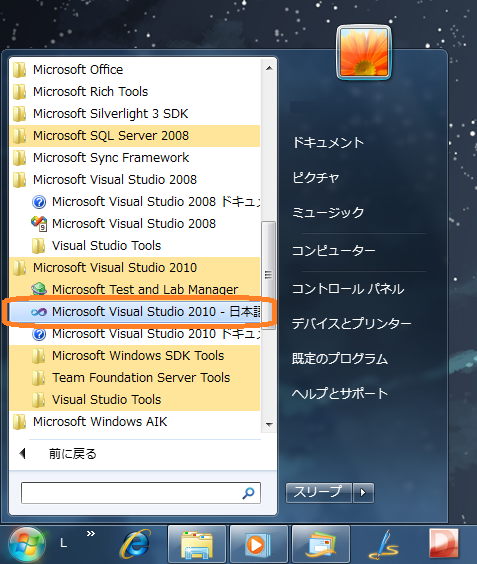
Task: Open the blue pen writing taskbar icon
Action: pos(383,544)
